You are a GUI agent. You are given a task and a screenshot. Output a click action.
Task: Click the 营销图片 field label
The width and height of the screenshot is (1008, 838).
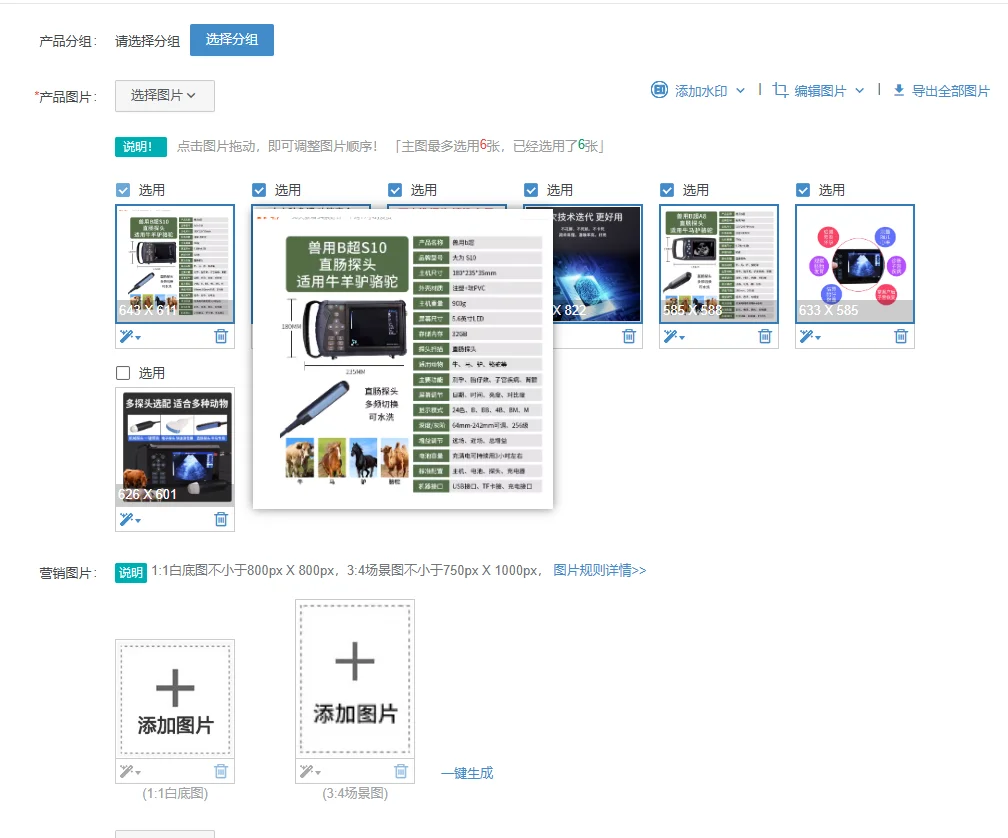pos(68,573)
